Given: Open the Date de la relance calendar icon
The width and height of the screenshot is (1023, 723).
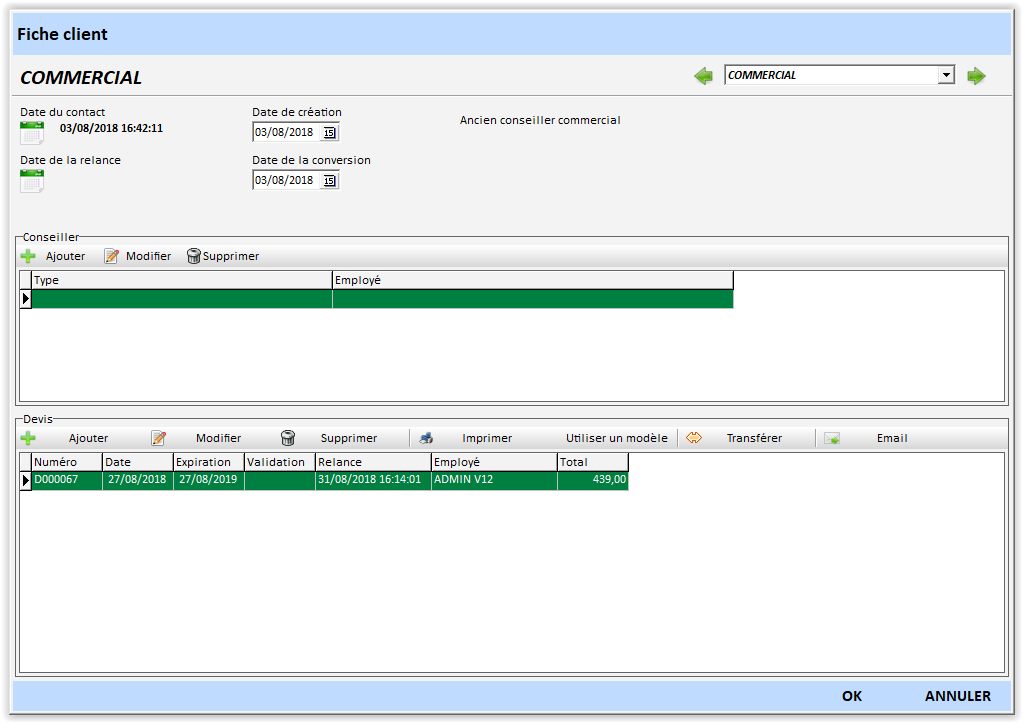Looking at the screenshot, I should [x=32, y=181].
